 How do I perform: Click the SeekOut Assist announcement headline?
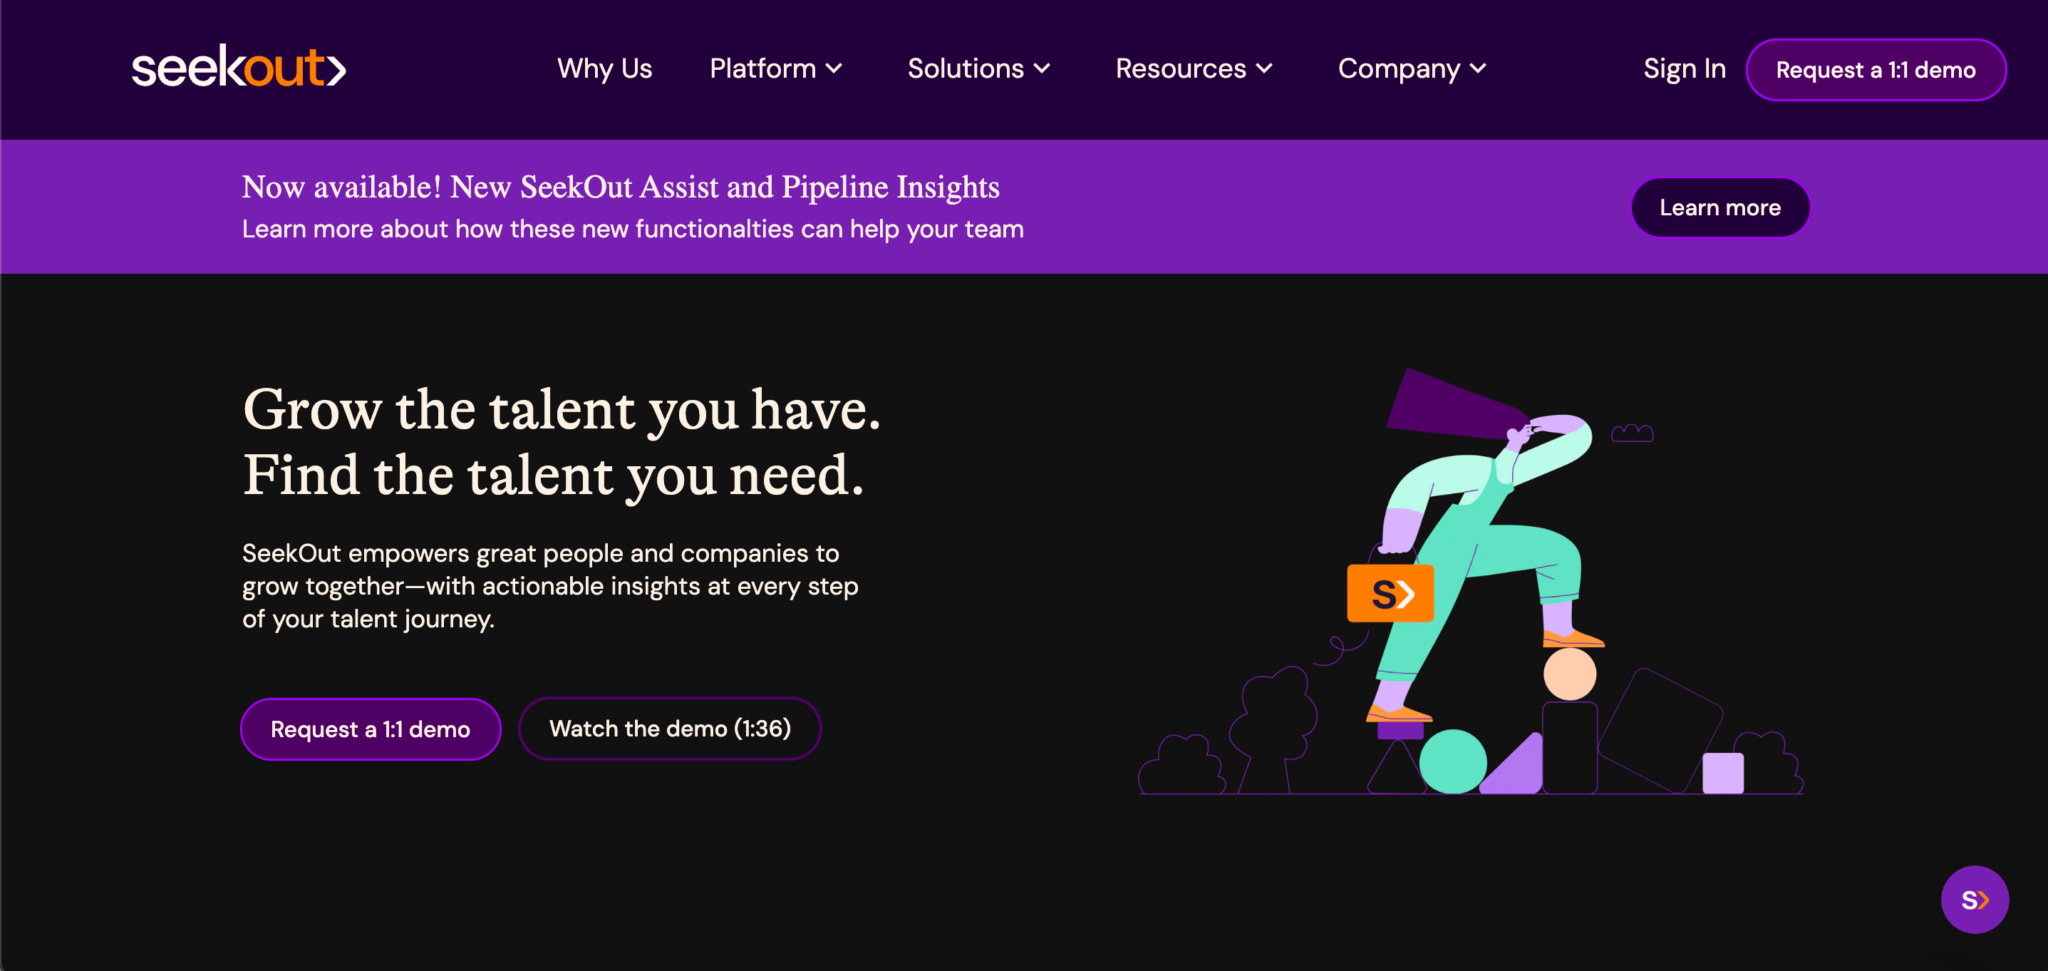click(x=621, y=187)
